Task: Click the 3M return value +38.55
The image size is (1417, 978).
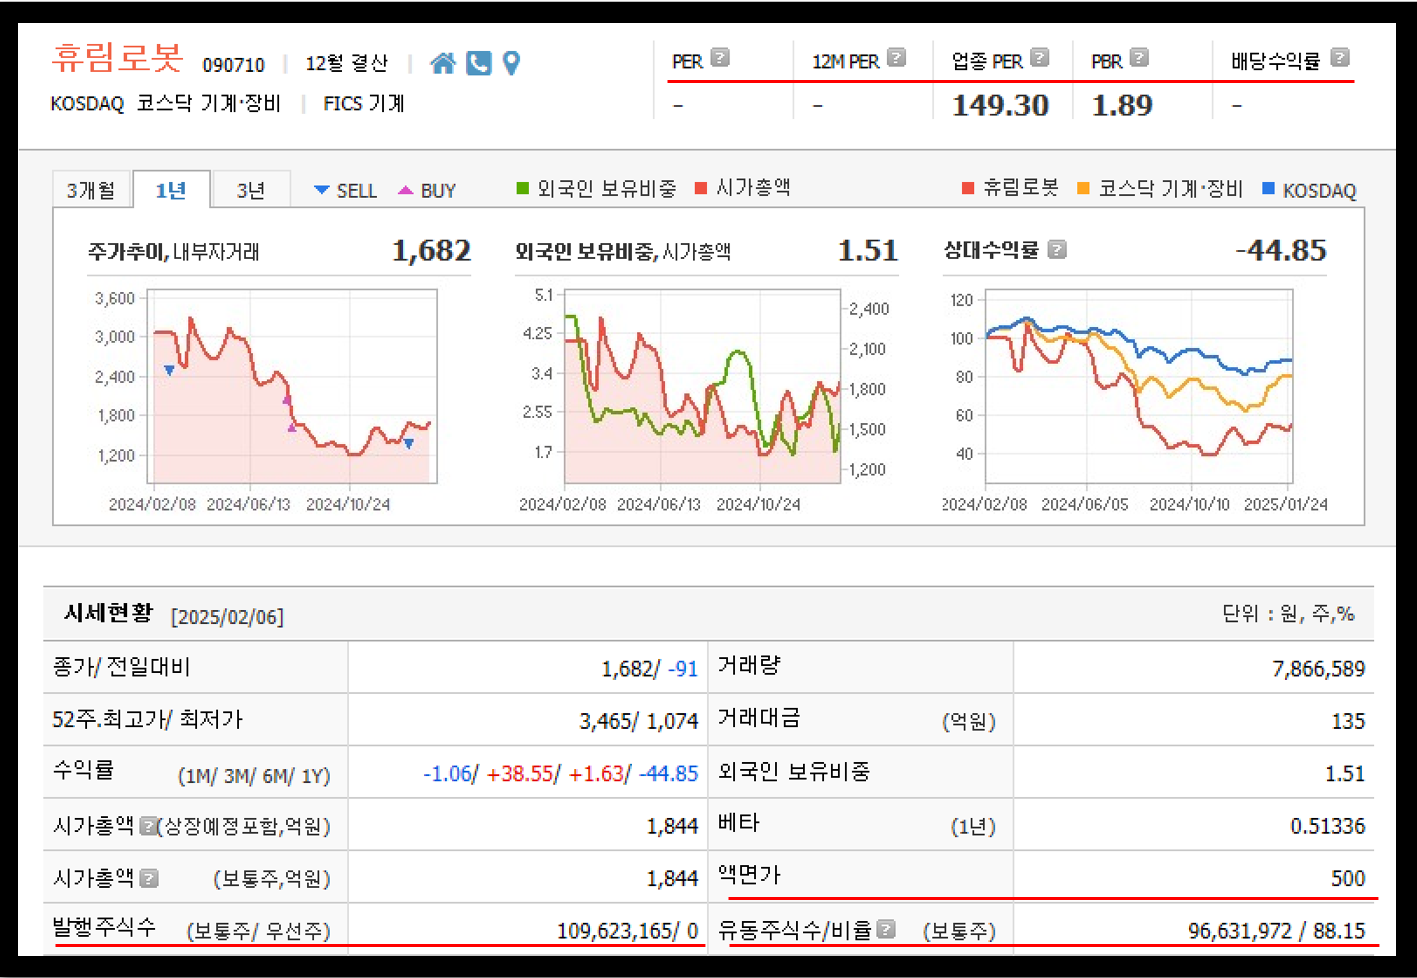Action: pos(520,774)
